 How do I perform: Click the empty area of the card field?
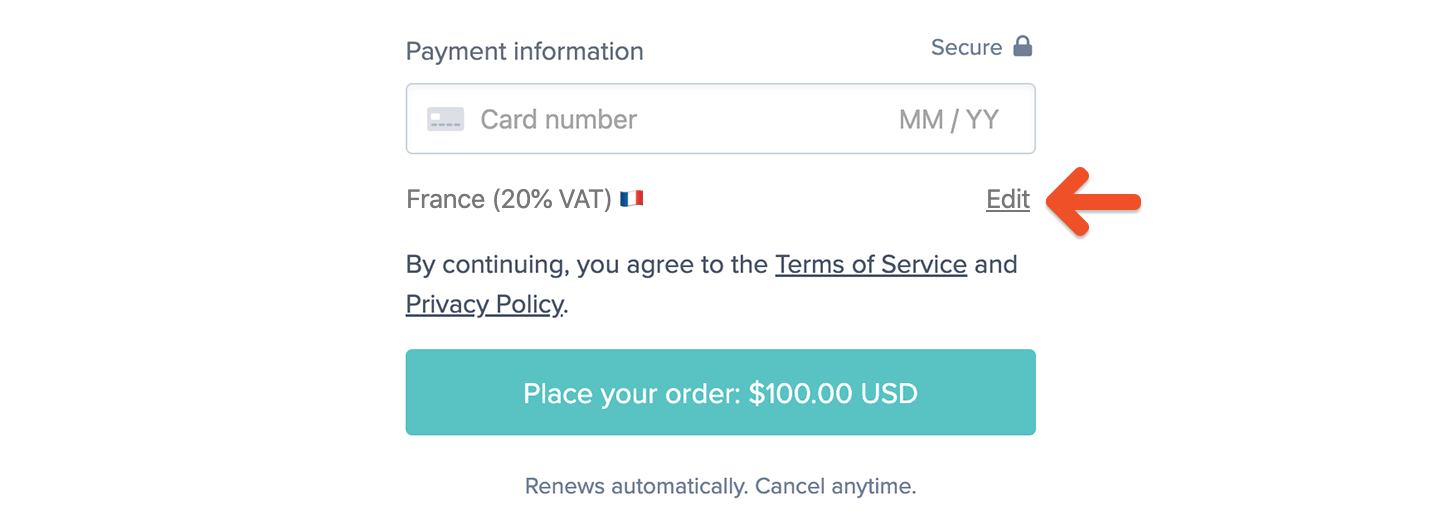[765, 119]
